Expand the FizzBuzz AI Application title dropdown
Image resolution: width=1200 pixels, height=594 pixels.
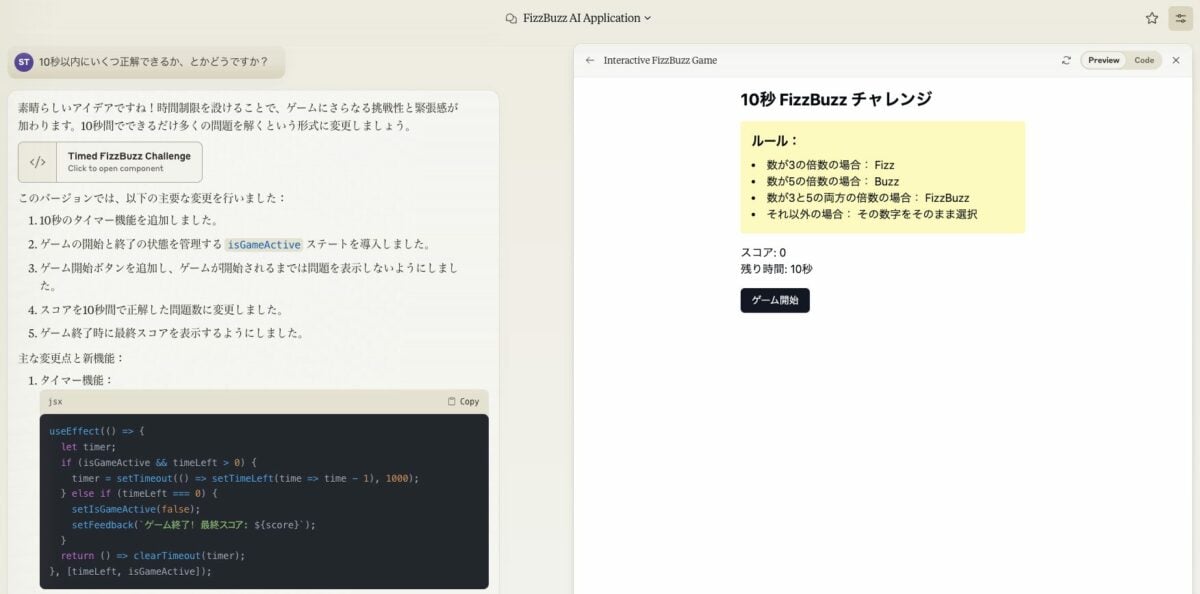[647, 18]
